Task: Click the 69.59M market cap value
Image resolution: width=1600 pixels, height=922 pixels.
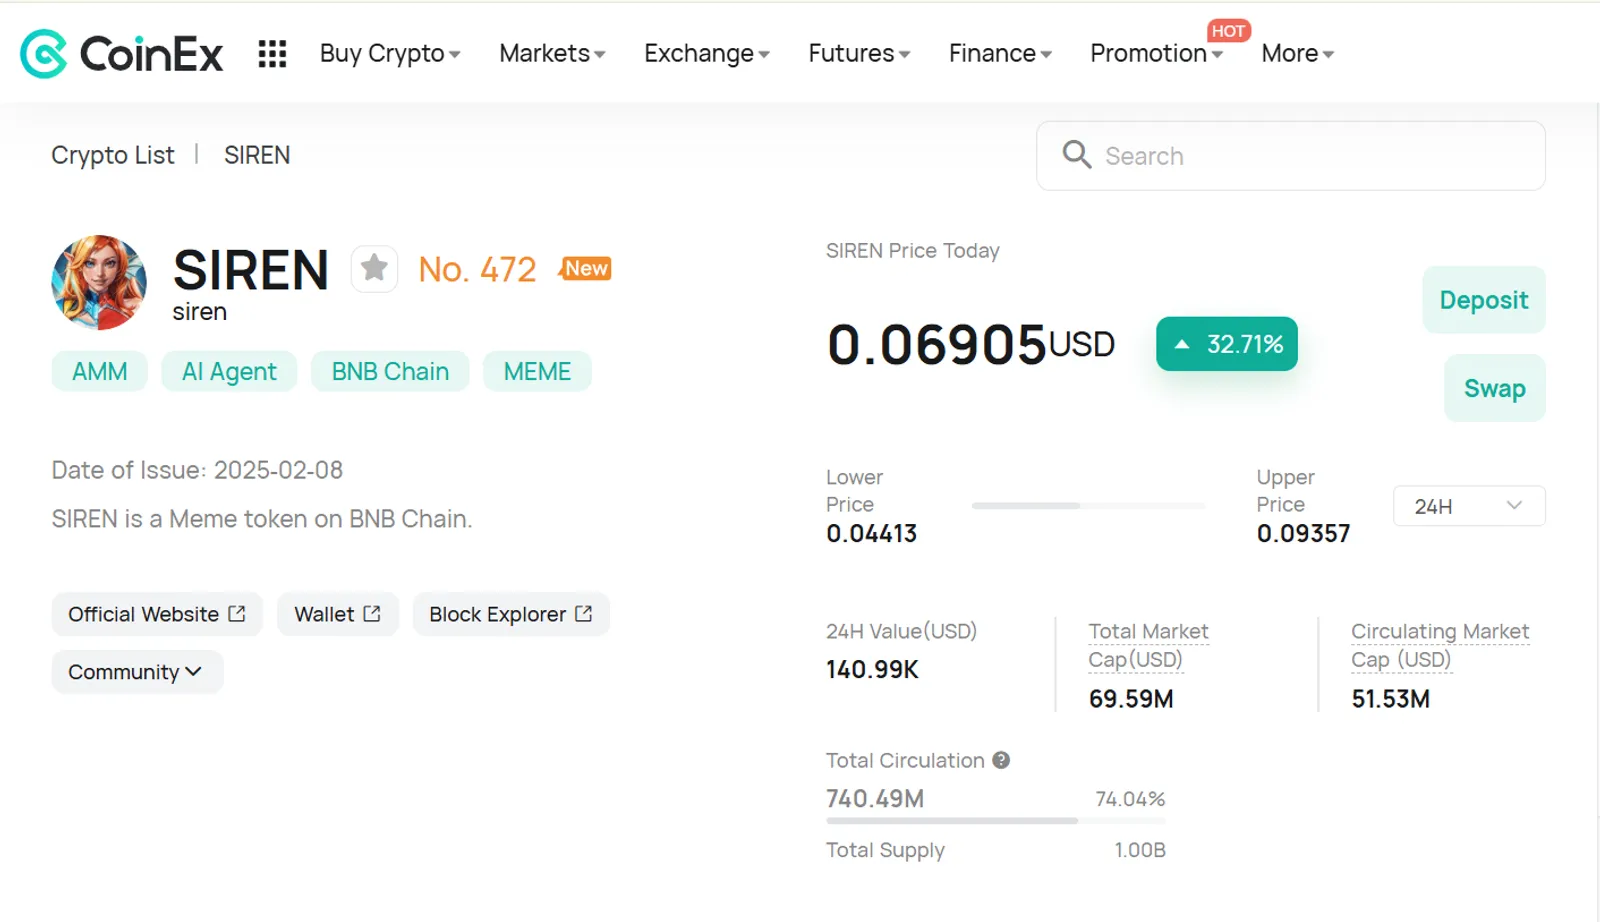Action: 1131,699
